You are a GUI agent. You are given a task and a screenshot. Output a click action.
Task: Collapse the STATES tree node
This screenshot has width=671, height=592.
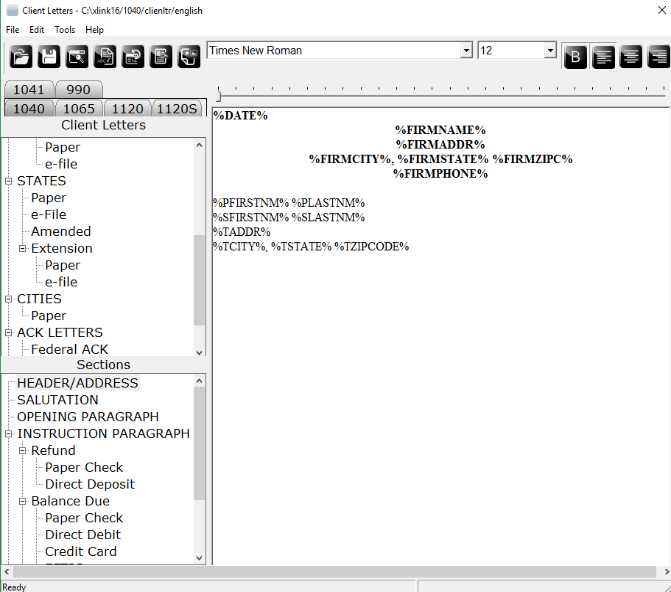(x=9, y=181)
